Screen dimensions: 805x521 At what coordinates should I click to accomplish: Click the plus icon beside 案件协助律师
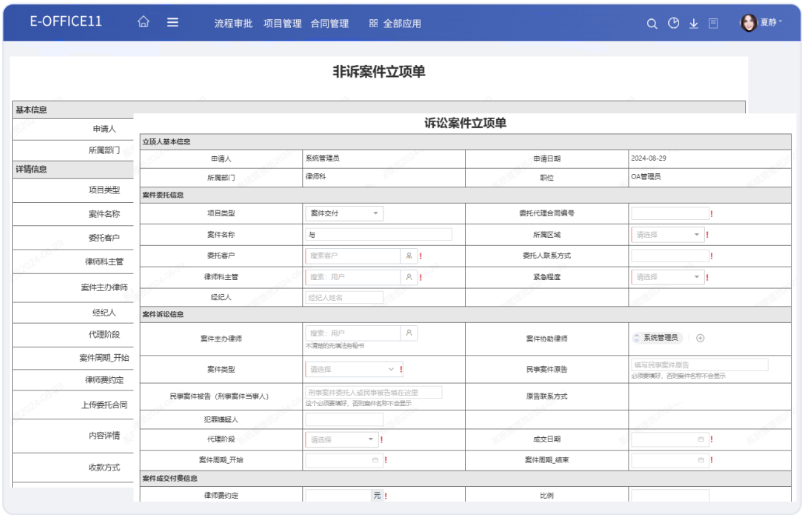(x=700, y=338)
